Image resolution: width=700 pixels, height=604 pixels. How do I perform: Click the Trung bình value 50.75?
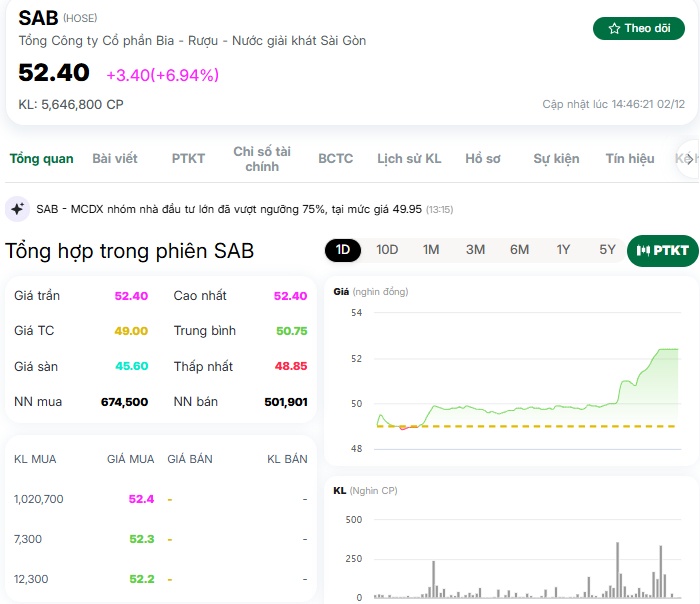click(292, 331)
